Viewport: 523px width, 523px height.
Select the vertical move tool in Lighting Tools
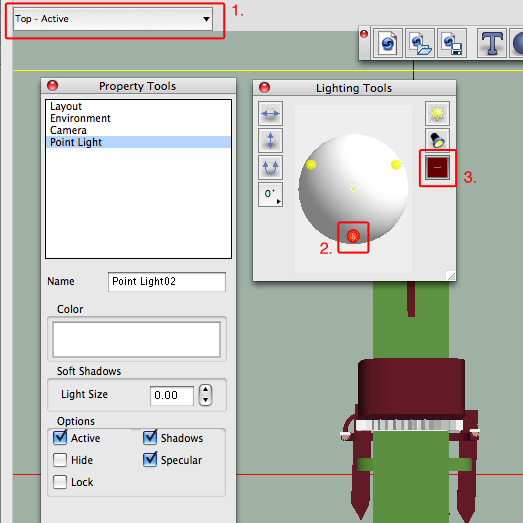(270, 140)
